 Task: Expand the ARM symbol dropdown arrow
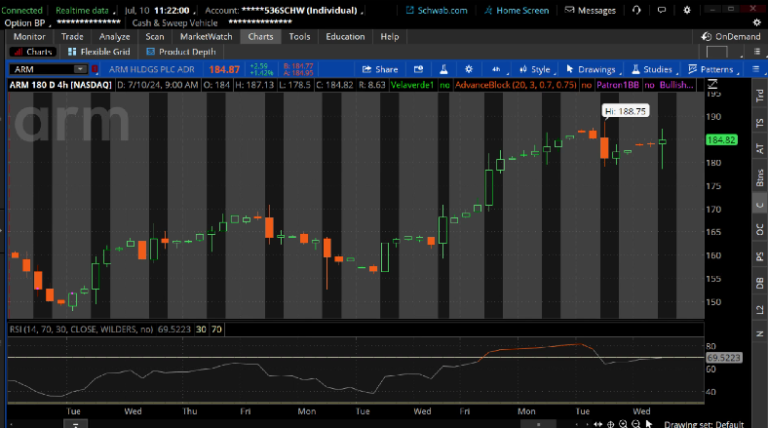pos(80,69)
